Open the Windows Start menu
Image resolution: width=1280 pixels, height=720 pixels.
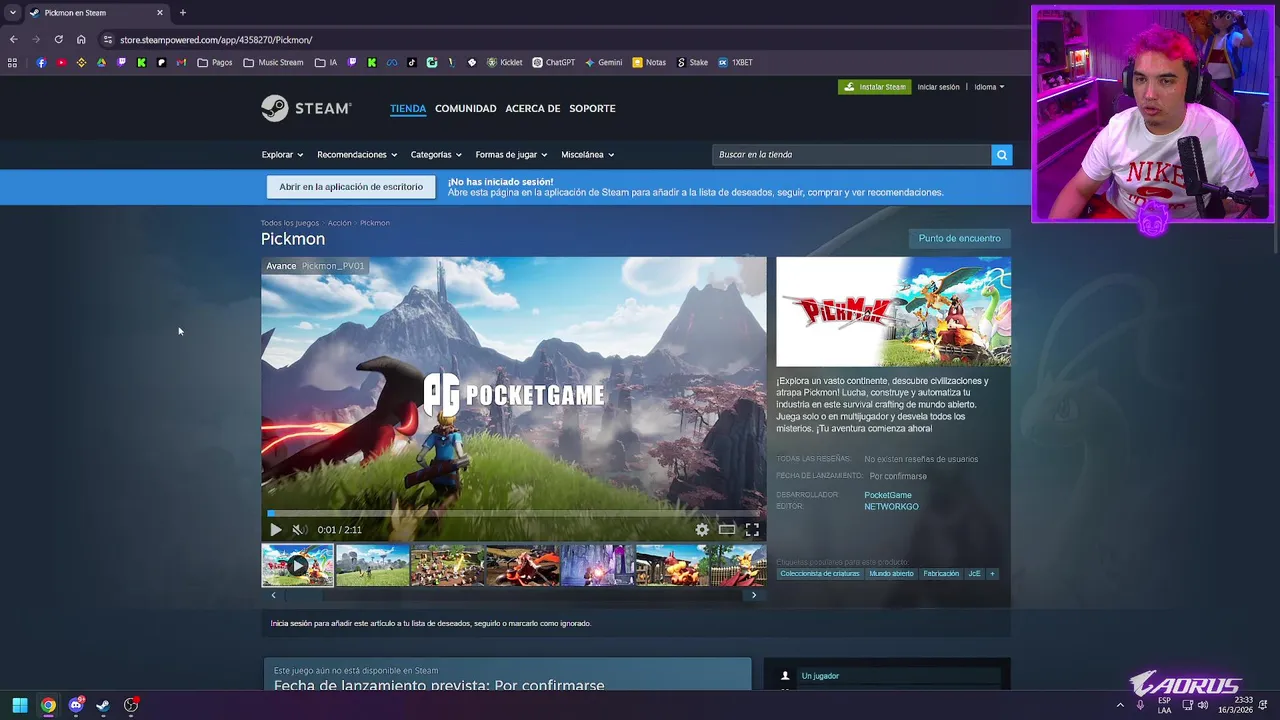pos(20,705)
